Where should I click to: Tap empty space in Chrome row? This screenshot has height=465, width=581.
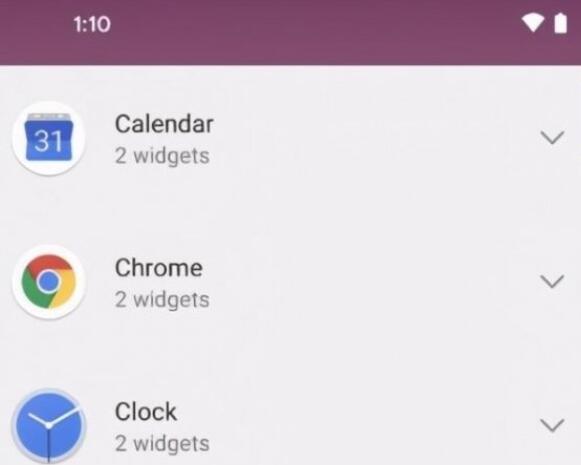point(371,282)
